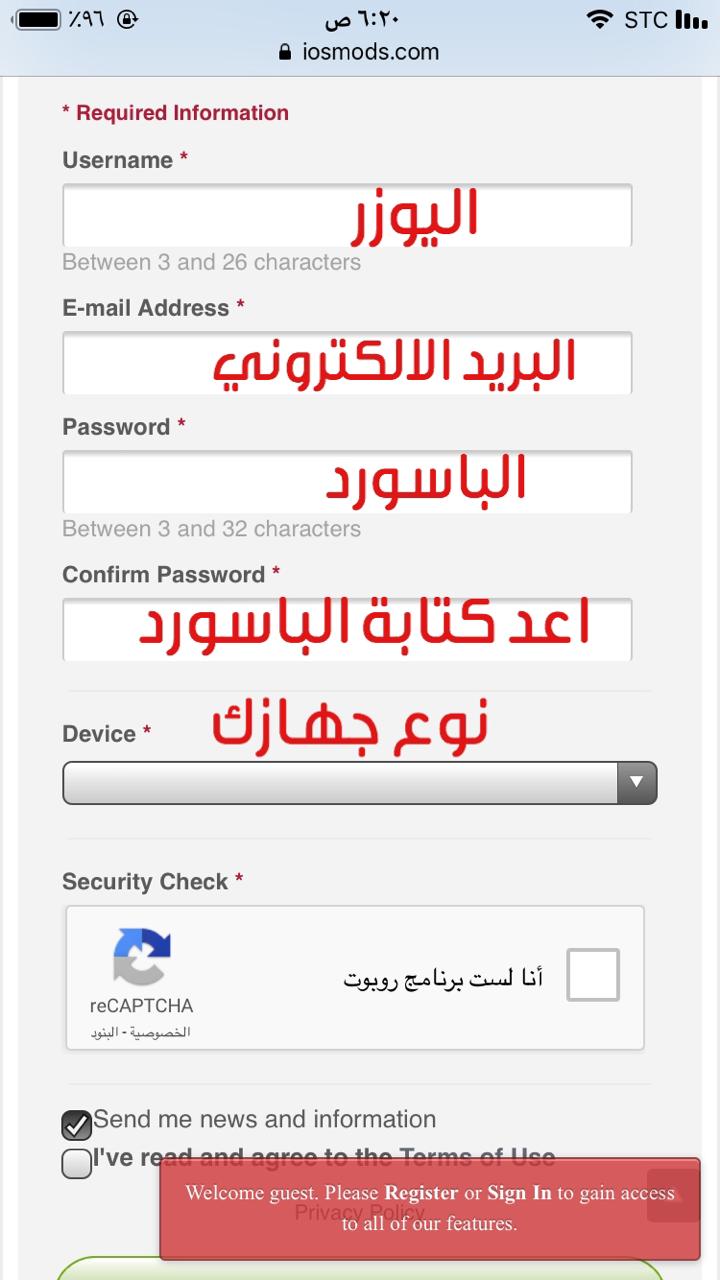Check the reCAPTCHA "not a robot" box

(x=593, y=975)
